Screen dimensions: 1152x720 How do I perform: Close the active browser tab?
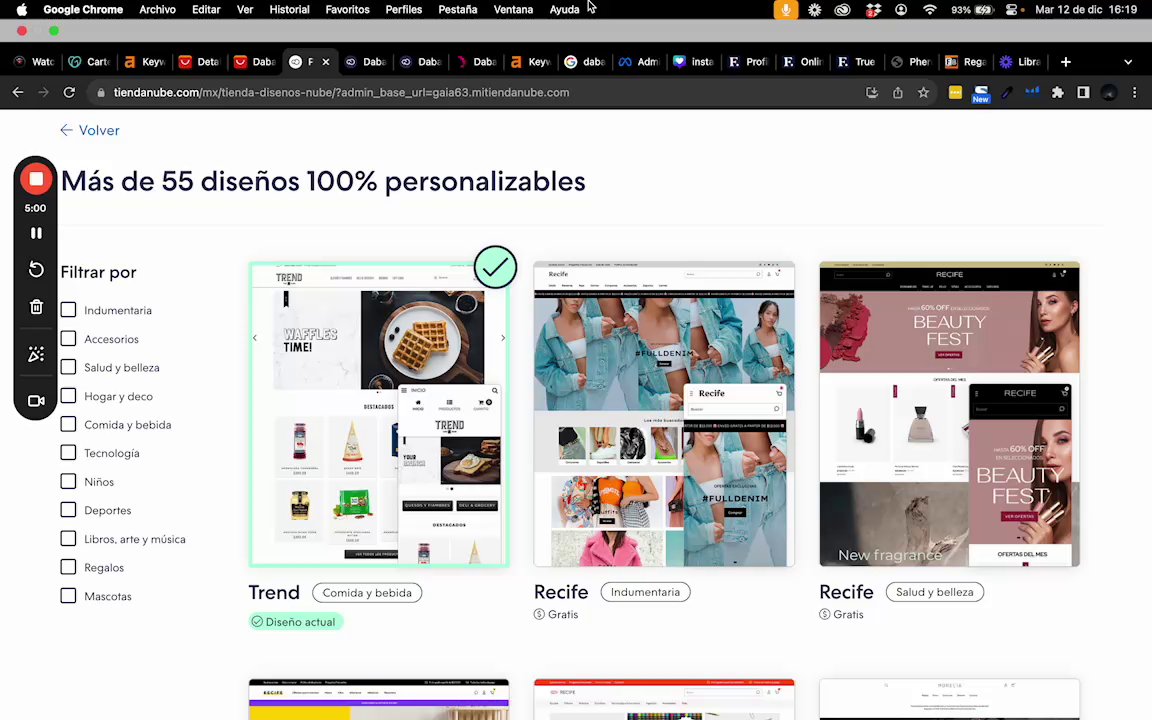325,62
